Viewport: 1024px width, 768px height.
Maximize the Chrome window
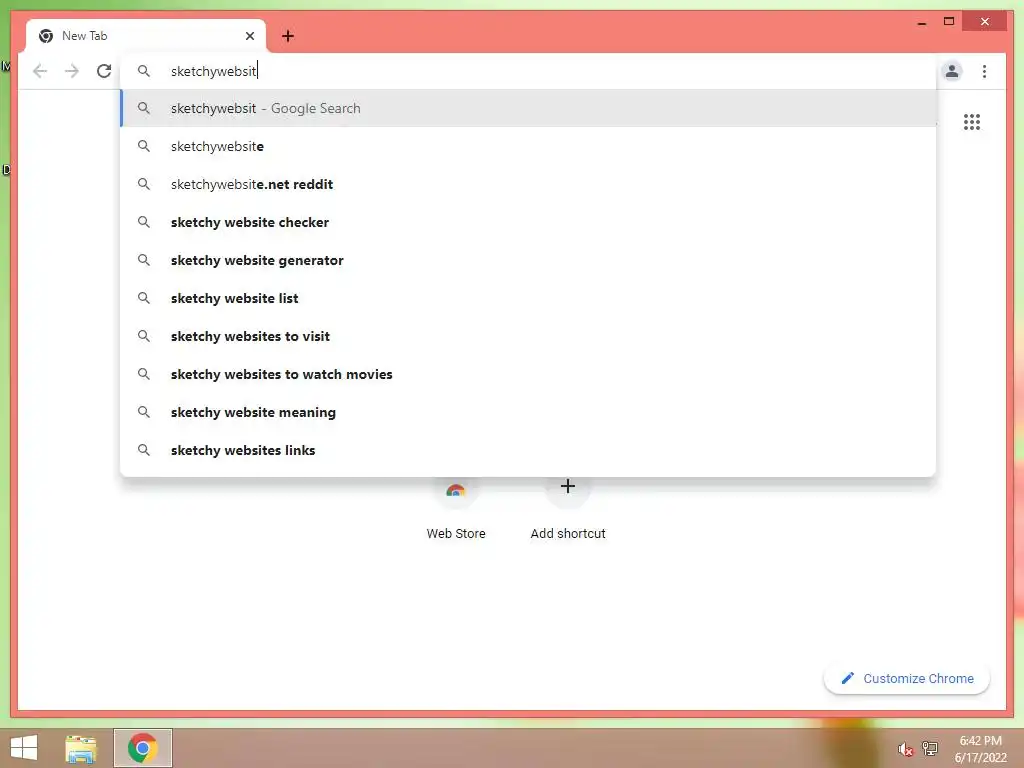(949, 22)
